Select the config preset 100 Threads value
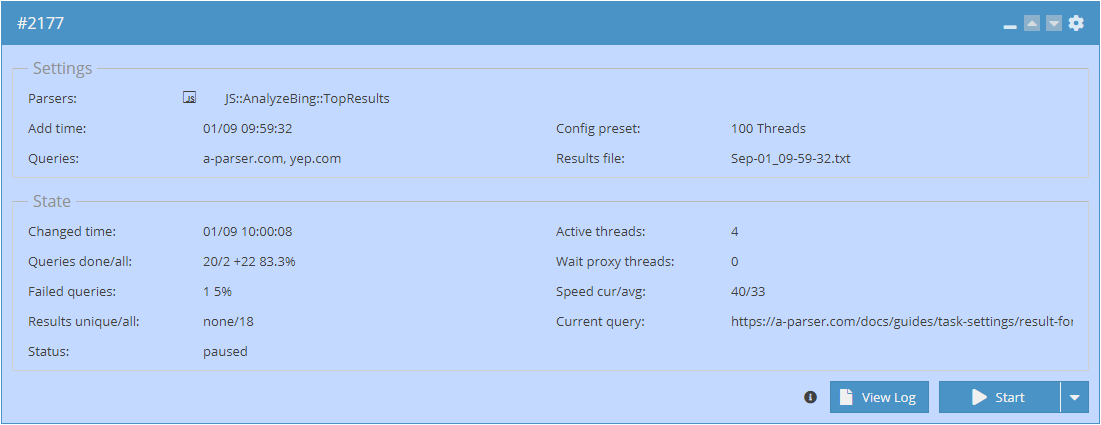The image size is (1101, 425). click(x=768, y=129)
